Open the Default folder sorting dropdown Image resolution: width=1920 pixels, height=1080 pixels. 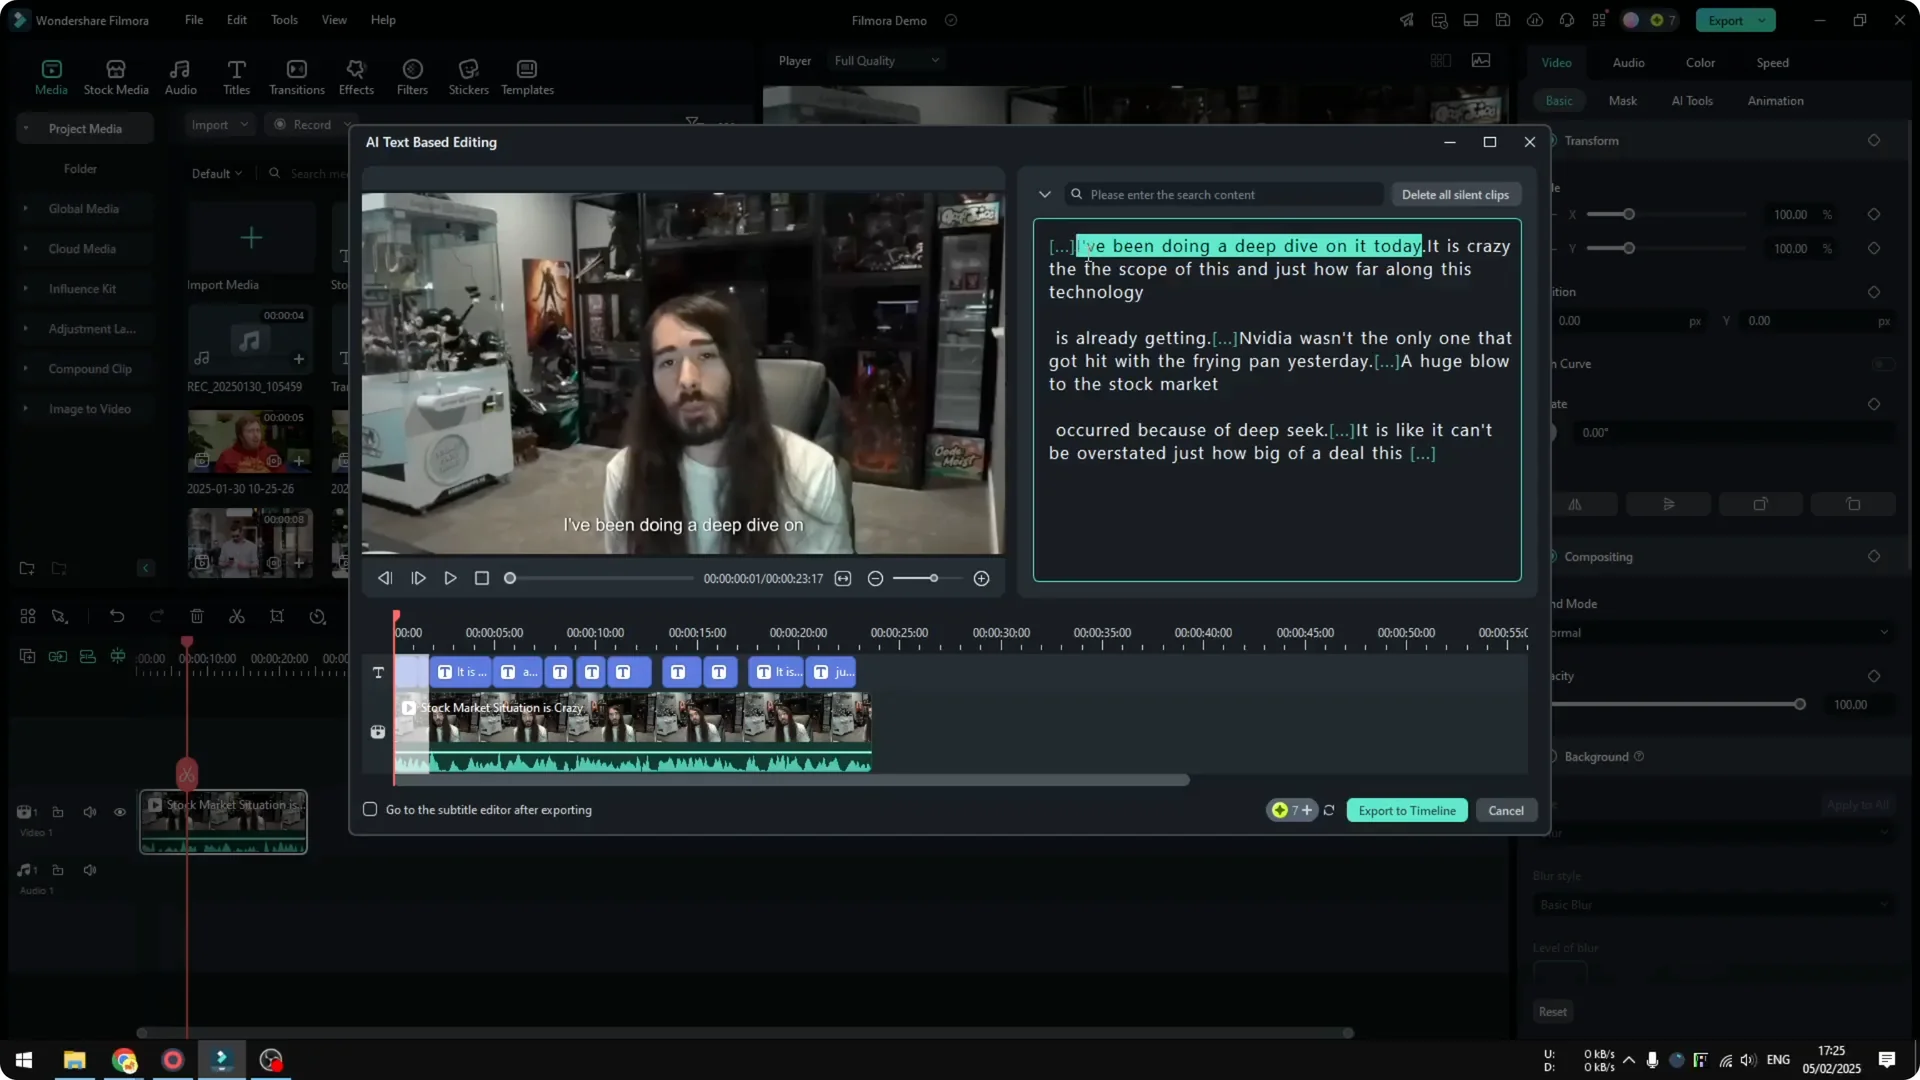pos(216,173)
